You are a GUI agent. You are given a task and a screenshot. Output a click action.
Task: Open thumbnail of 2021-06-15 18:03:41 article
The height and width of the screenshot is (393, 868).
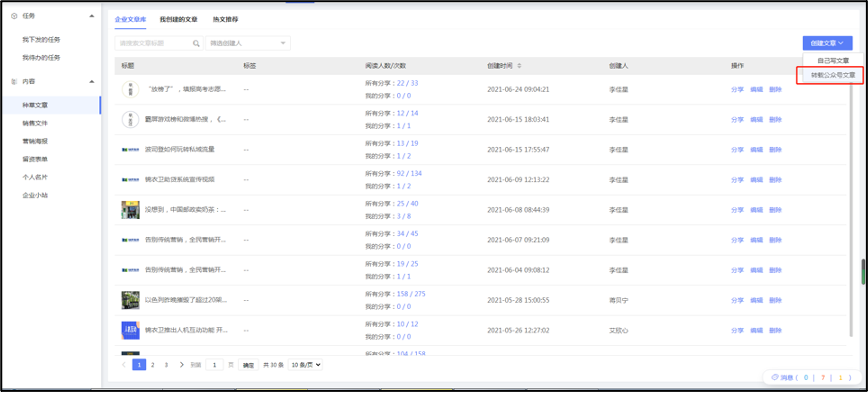(x=130, y=120)
